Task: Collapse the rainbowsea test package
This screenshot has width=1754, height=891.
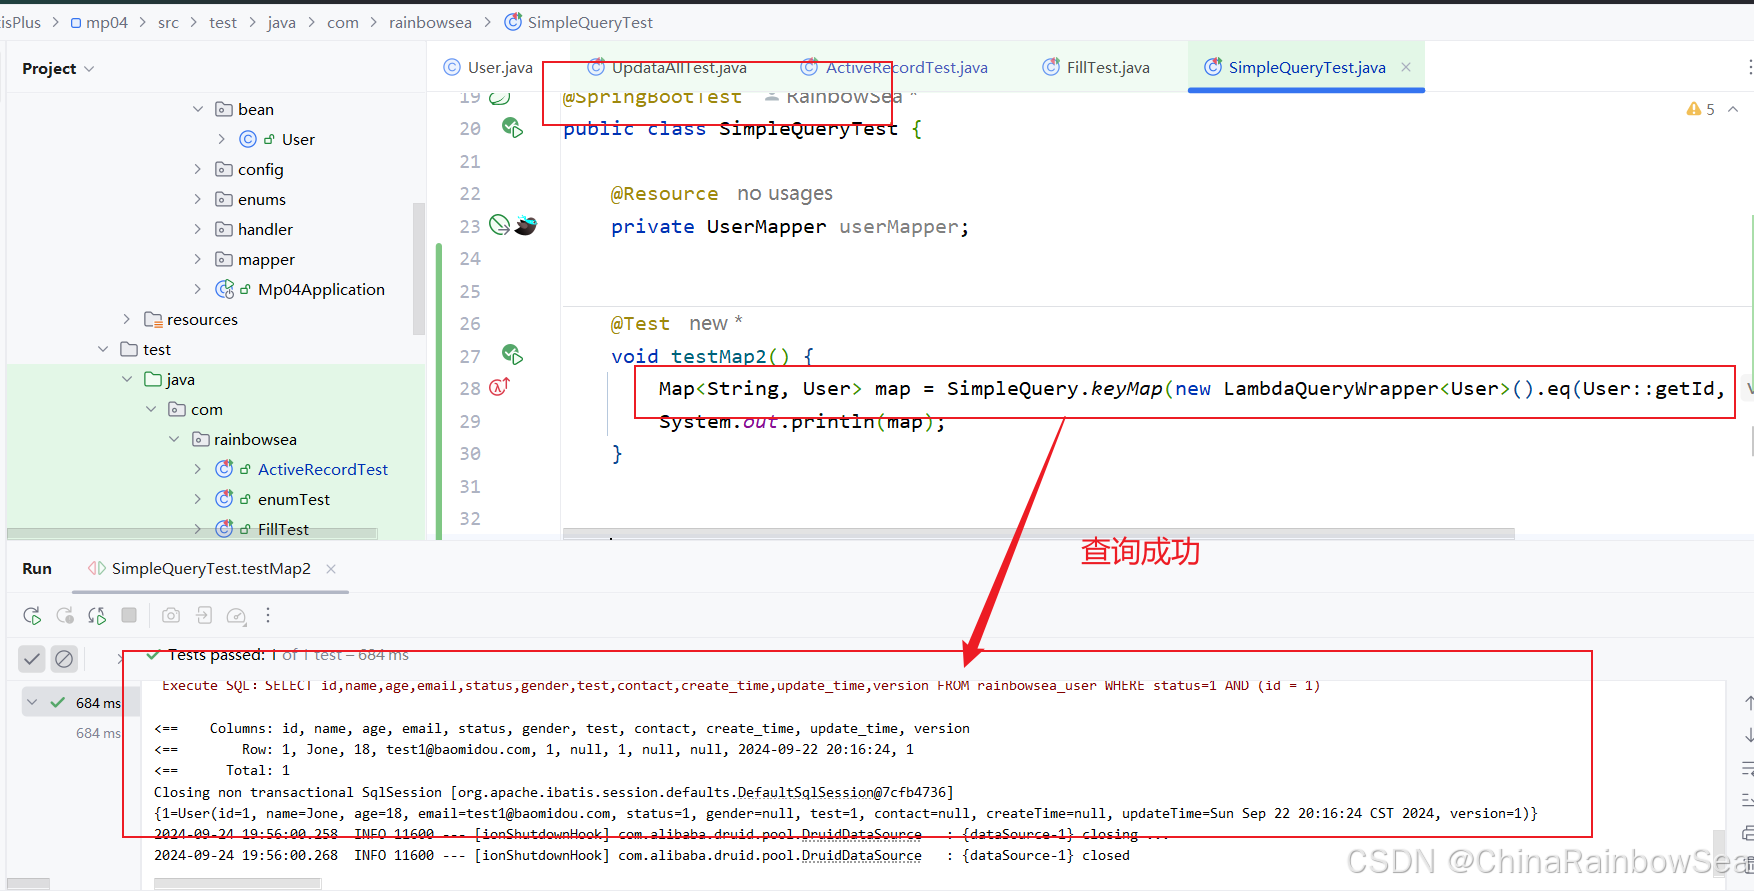Action: click(174, 439)
